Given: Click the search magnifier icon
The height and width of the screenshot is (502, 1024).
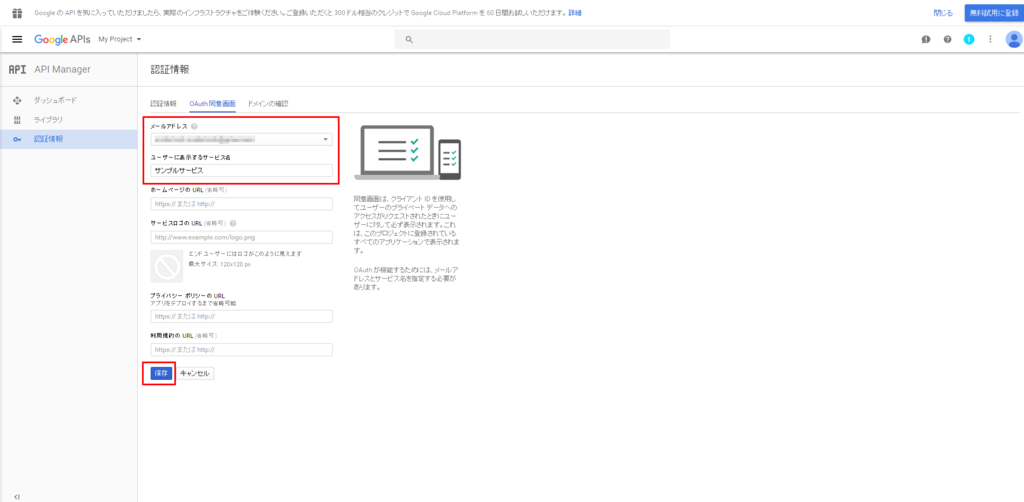Looking at the screenshot, I should [409, 39].
